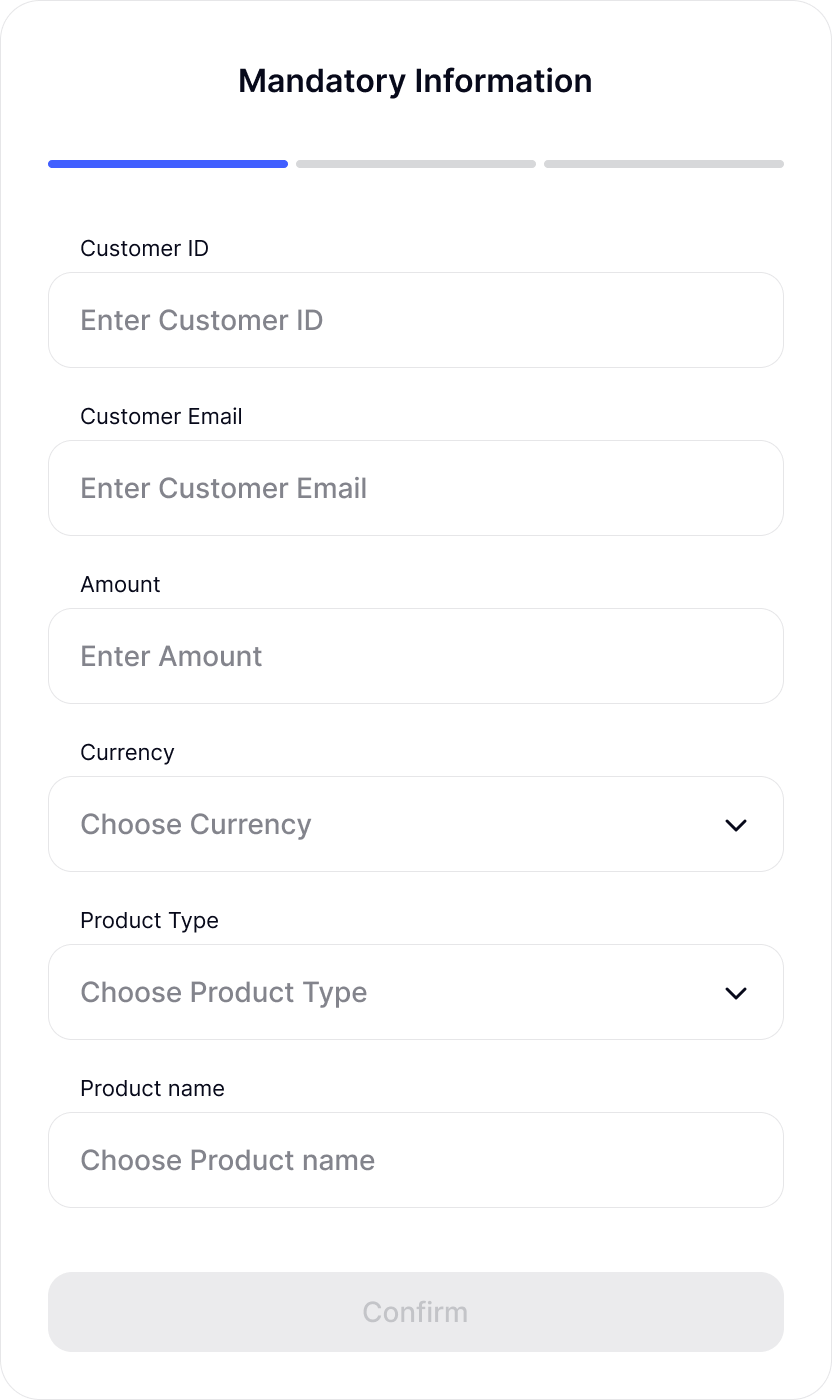The image size is (832, 1400).
Task: Click the Mandatory Information heading
Action: coord(415,81)
